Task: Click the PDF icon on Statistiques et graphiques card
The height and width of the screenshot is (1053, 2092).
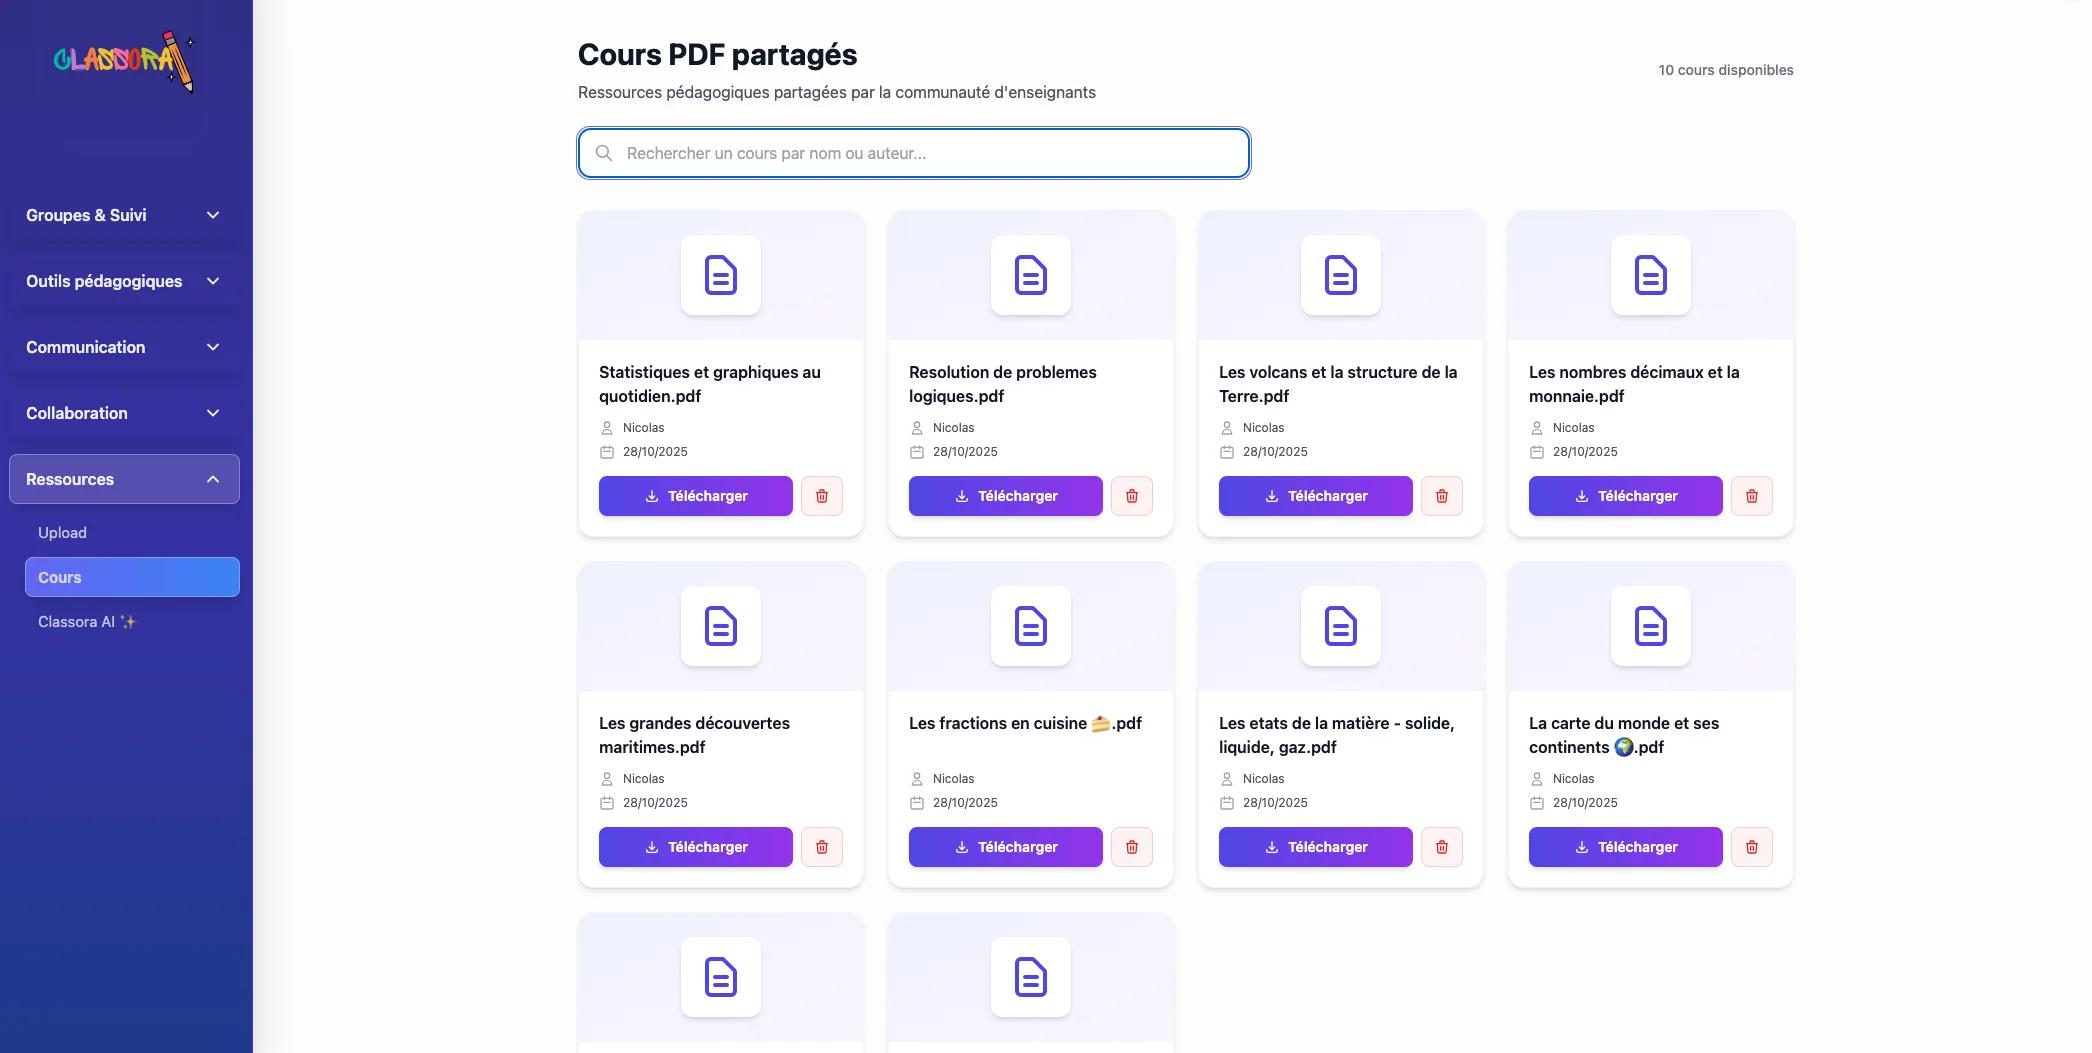Action: (720, 276)
